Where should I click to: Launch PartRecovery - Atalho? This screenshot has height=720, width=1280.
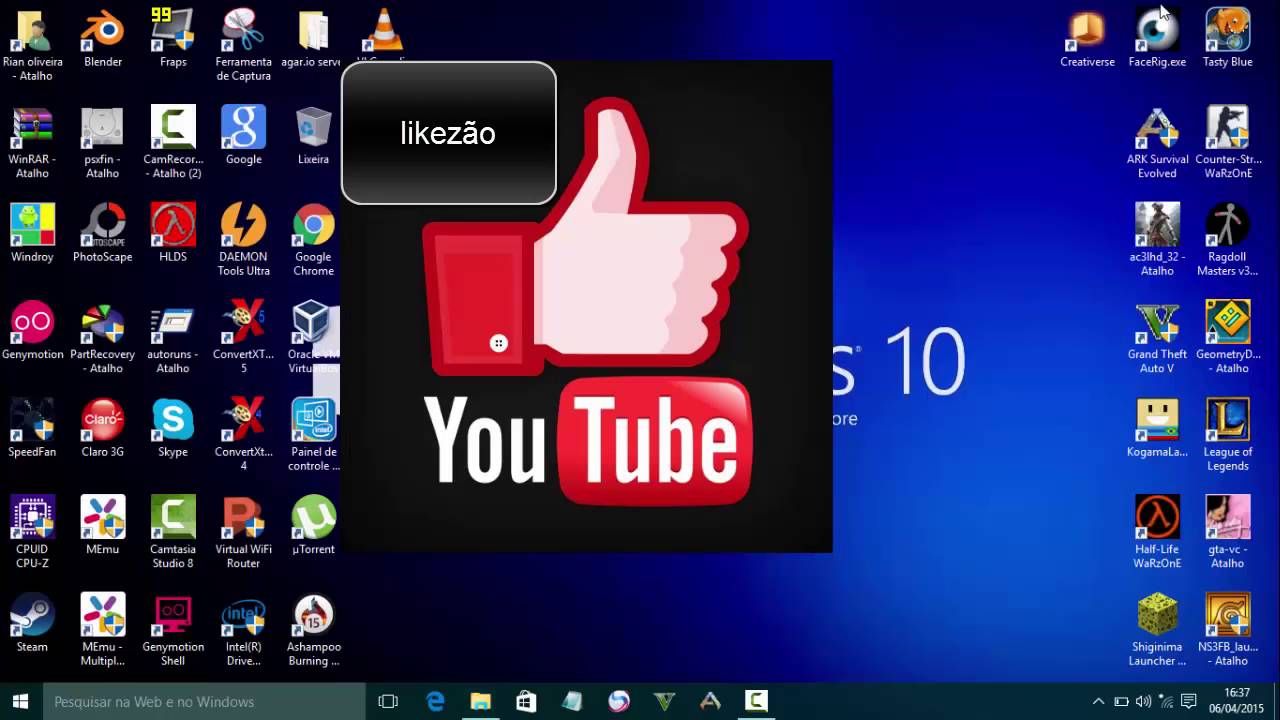103,337
